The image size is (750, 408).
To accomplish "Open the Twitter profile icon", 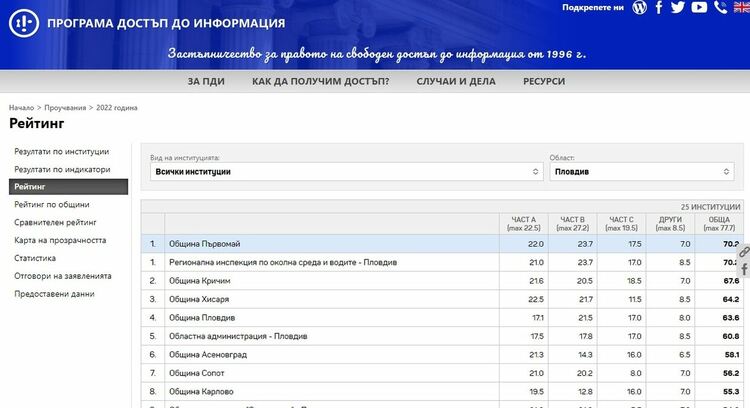I will point(678,7).
